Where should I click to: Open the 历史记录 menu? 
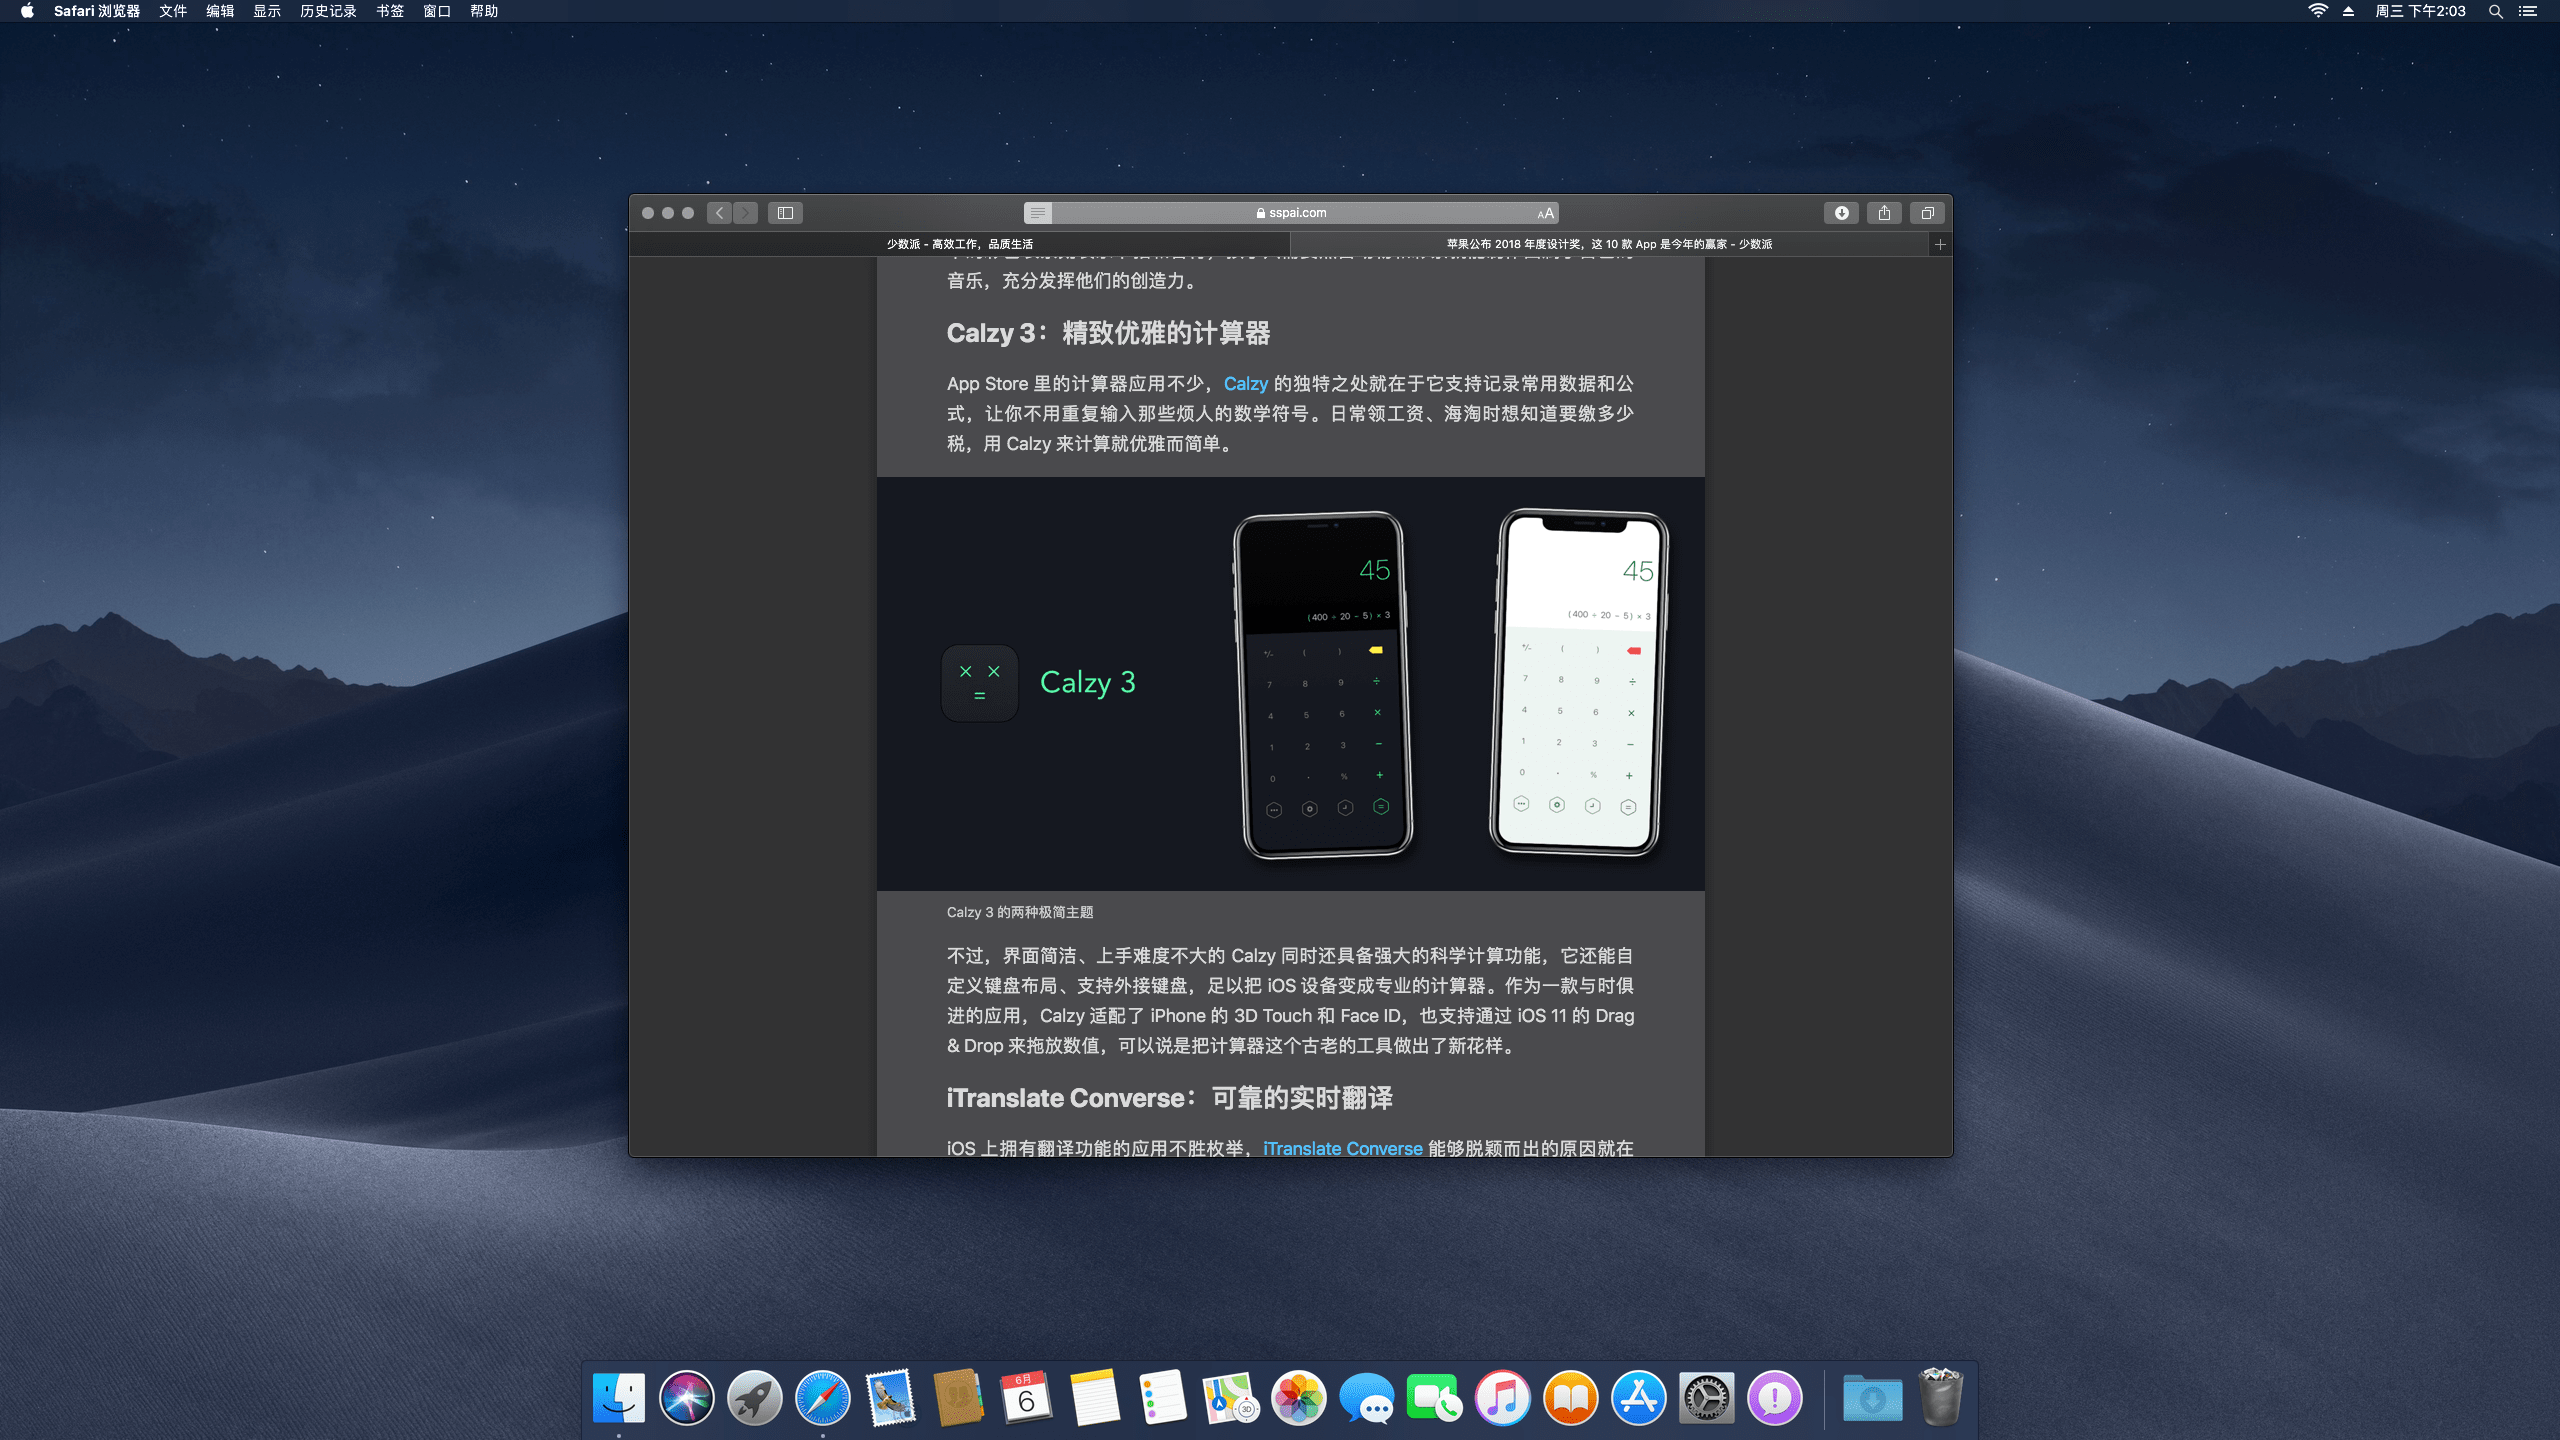pyautogui.click(x=328, y=11)
